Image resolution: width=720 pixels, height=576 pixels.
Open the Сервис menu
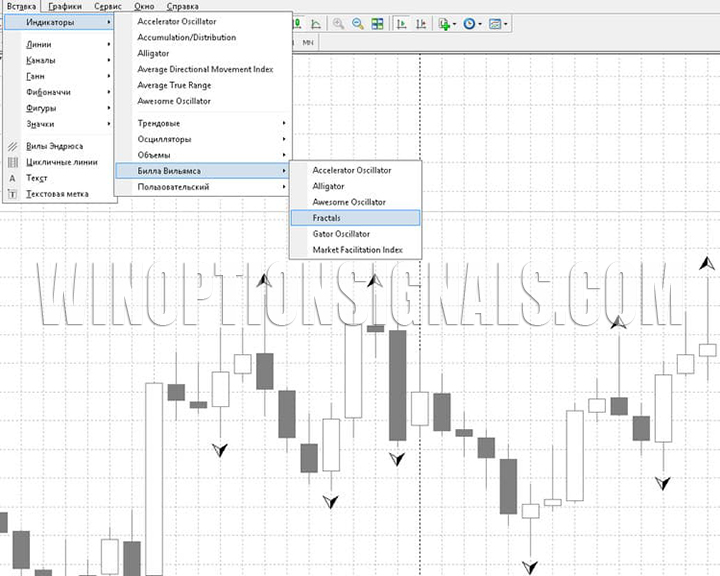[108, 6]
